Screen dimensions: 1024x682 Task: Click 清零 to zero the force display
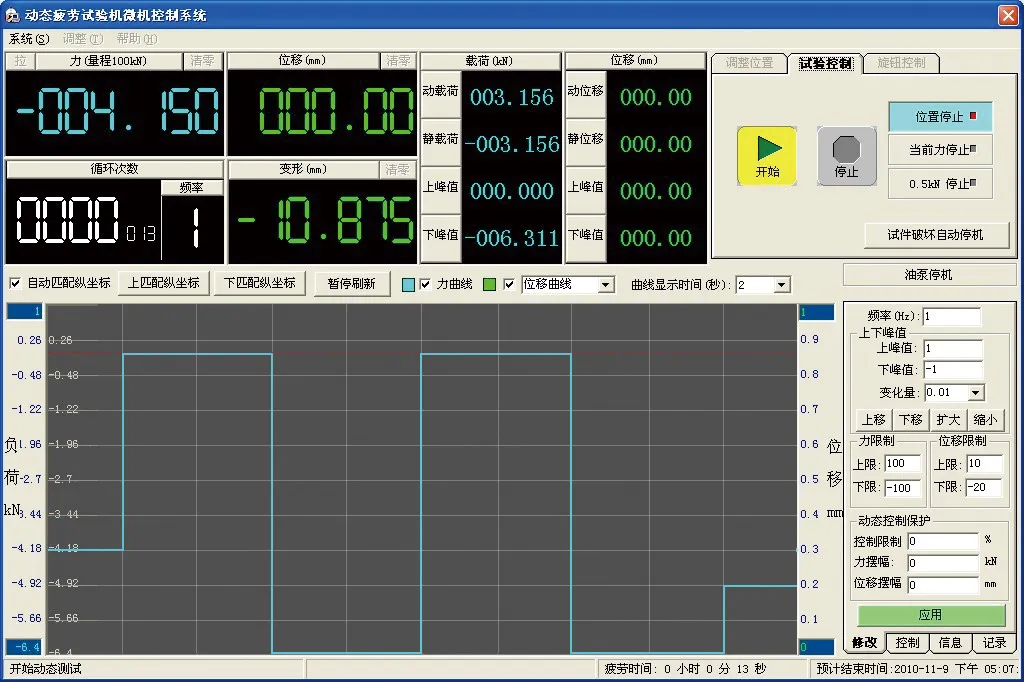coord(202,60)
